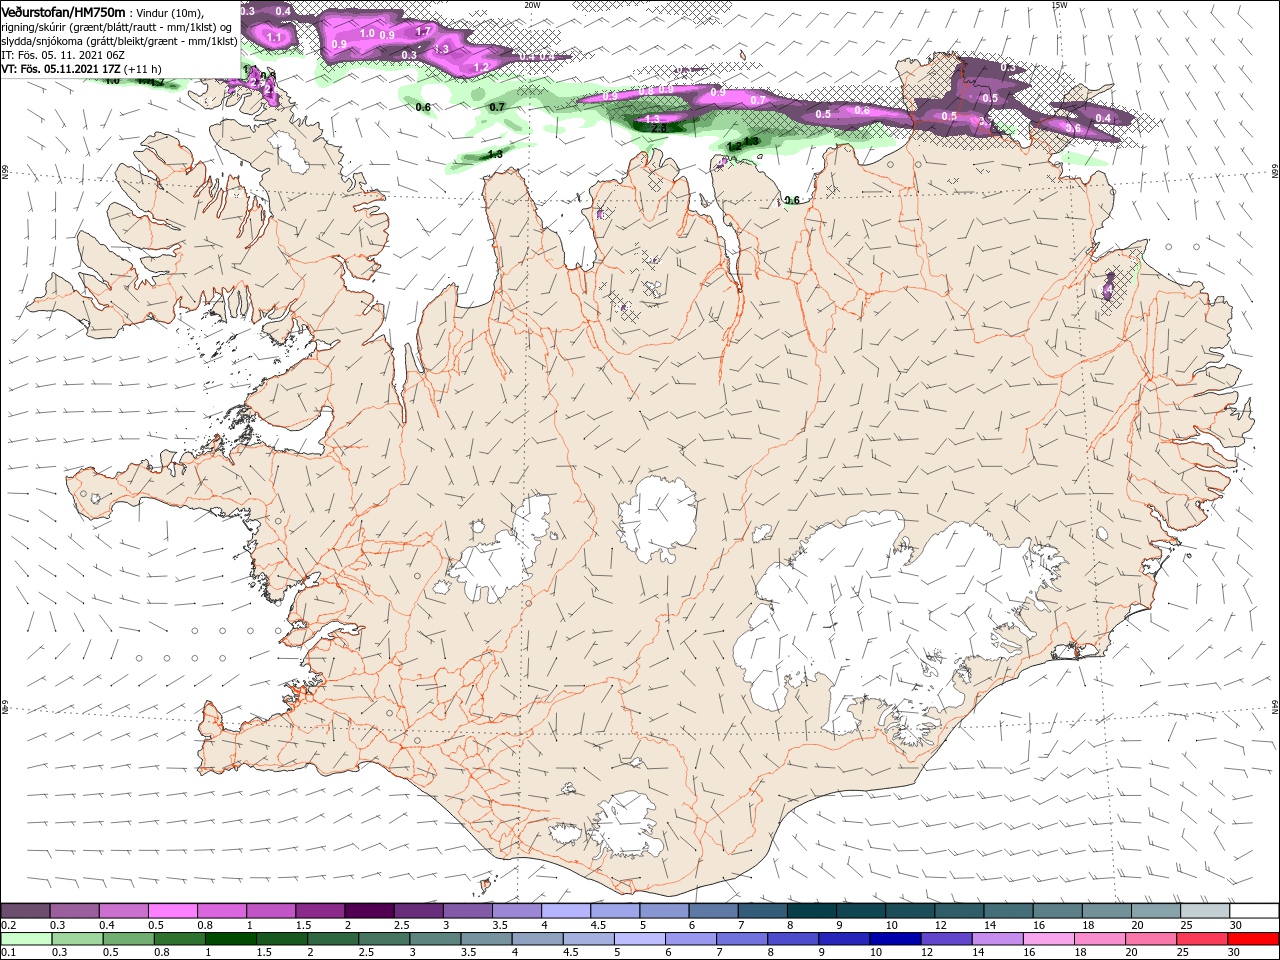Pick the top legend swatch between 0.2 and 0.3
Image resolution: width=1280 pixels, height=960 pixels.
[25, 911]
